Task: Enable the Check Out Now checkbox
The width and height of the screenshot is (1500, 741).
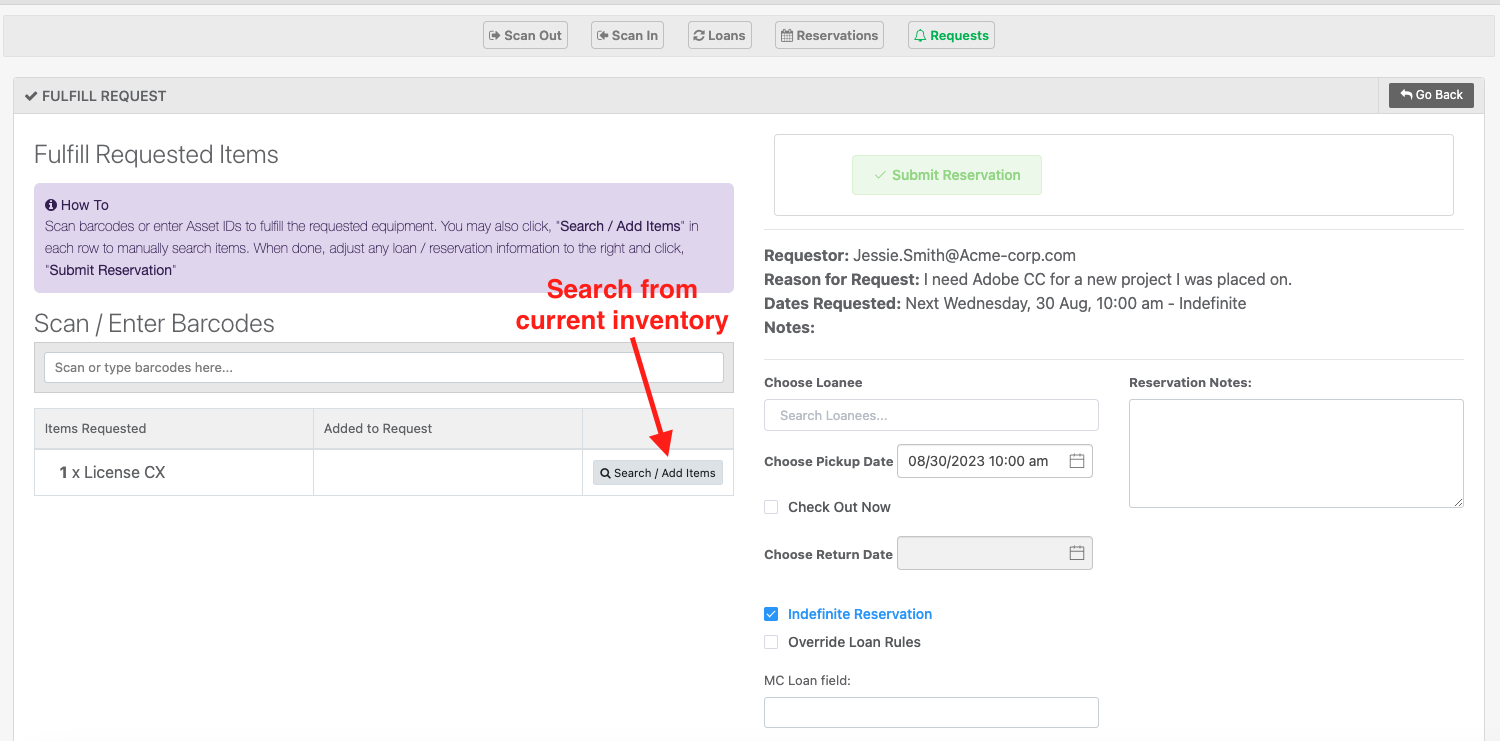Action: (x=771, y=507)
